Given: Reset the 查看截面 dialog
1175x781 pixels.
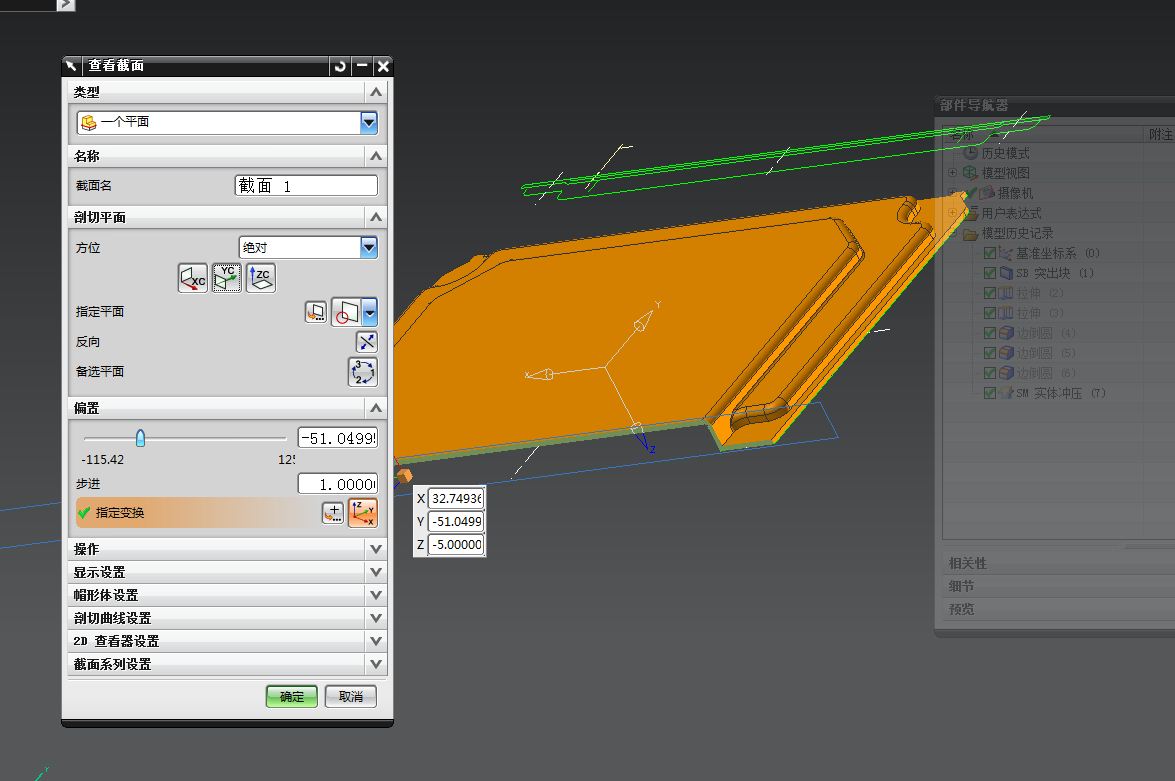Looking at the screenshot, I should click(340, 66).
